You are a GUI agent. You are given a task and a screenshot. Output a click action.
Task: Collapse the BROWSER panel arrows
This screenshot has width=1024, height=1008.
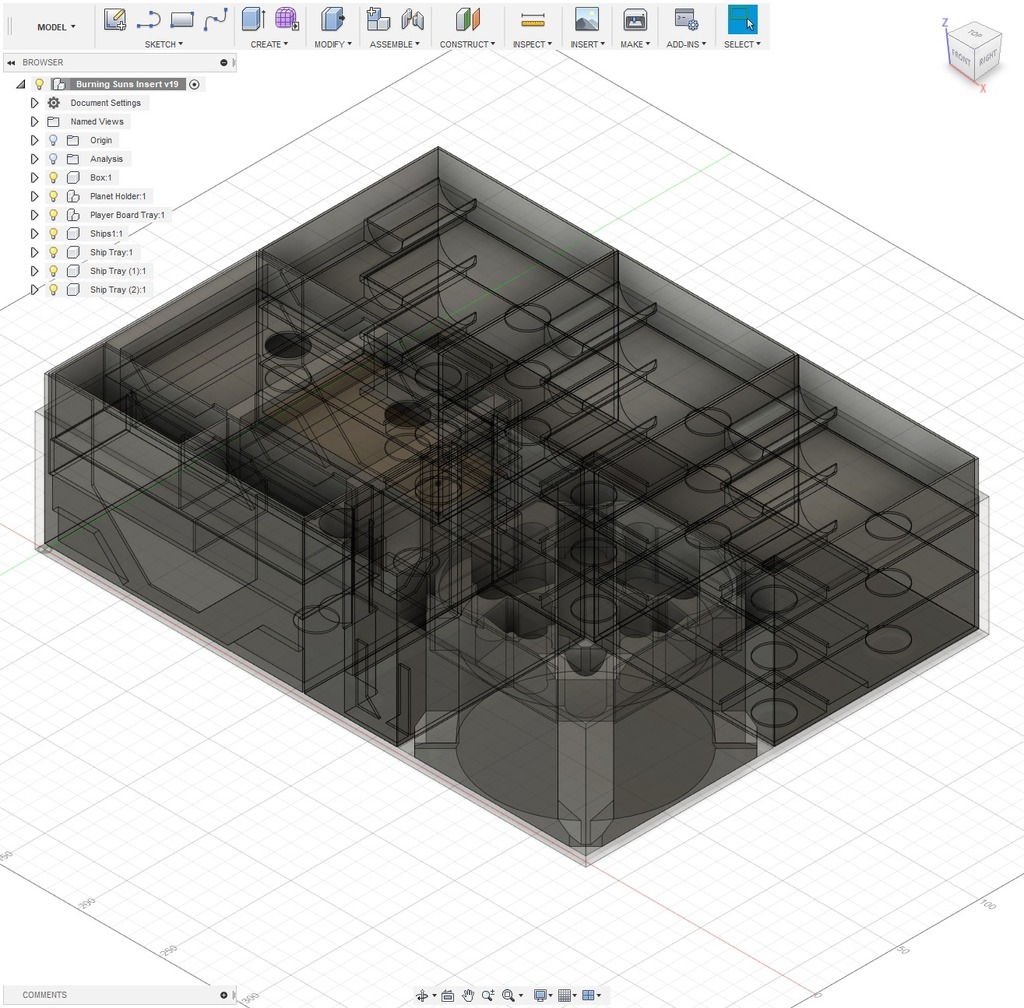pos(11,63)
